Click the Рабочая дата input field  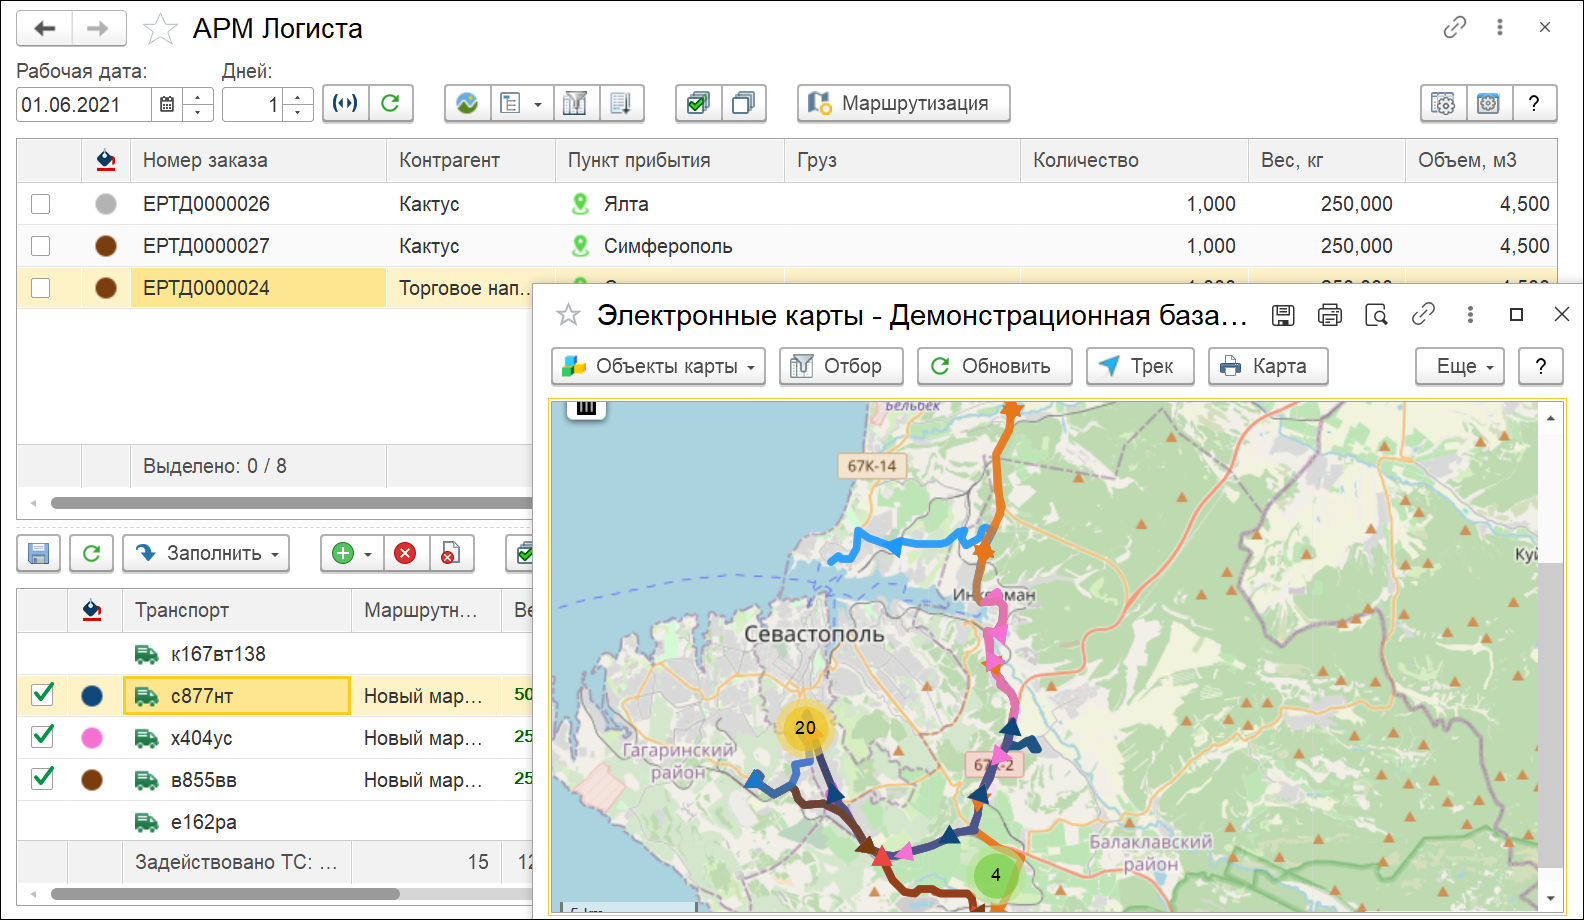[x=84, y=104]
